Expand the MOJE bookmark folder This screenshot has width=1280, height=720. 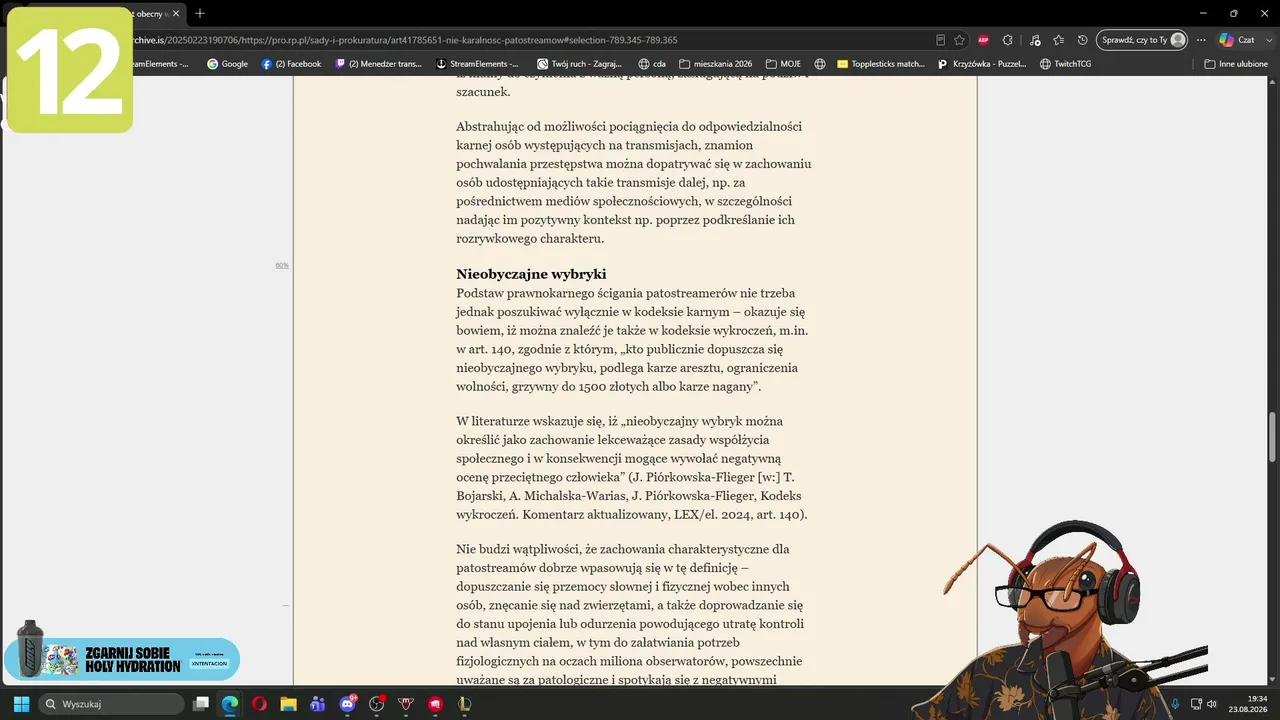(783, 64)
